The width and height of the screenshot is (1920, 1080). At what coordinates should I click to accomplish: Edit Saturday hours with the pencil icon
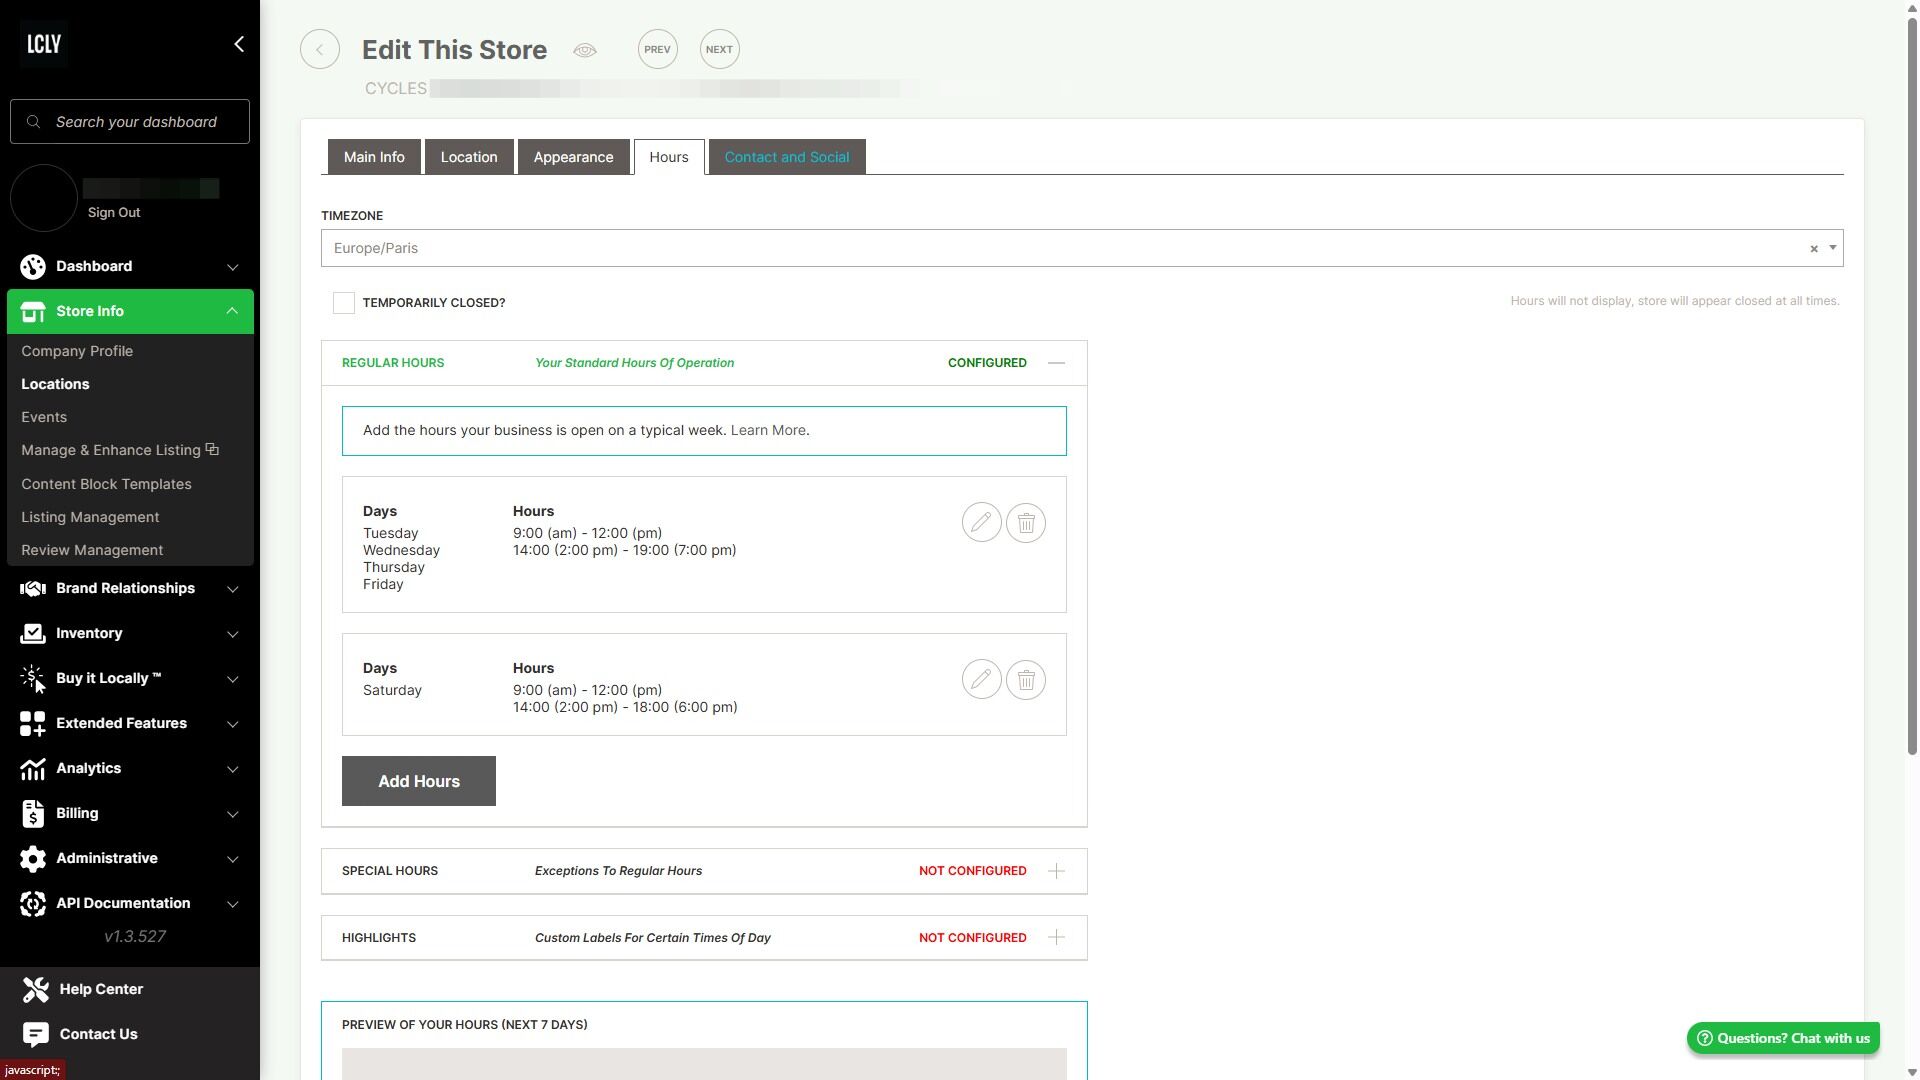[x=981, y=680]
